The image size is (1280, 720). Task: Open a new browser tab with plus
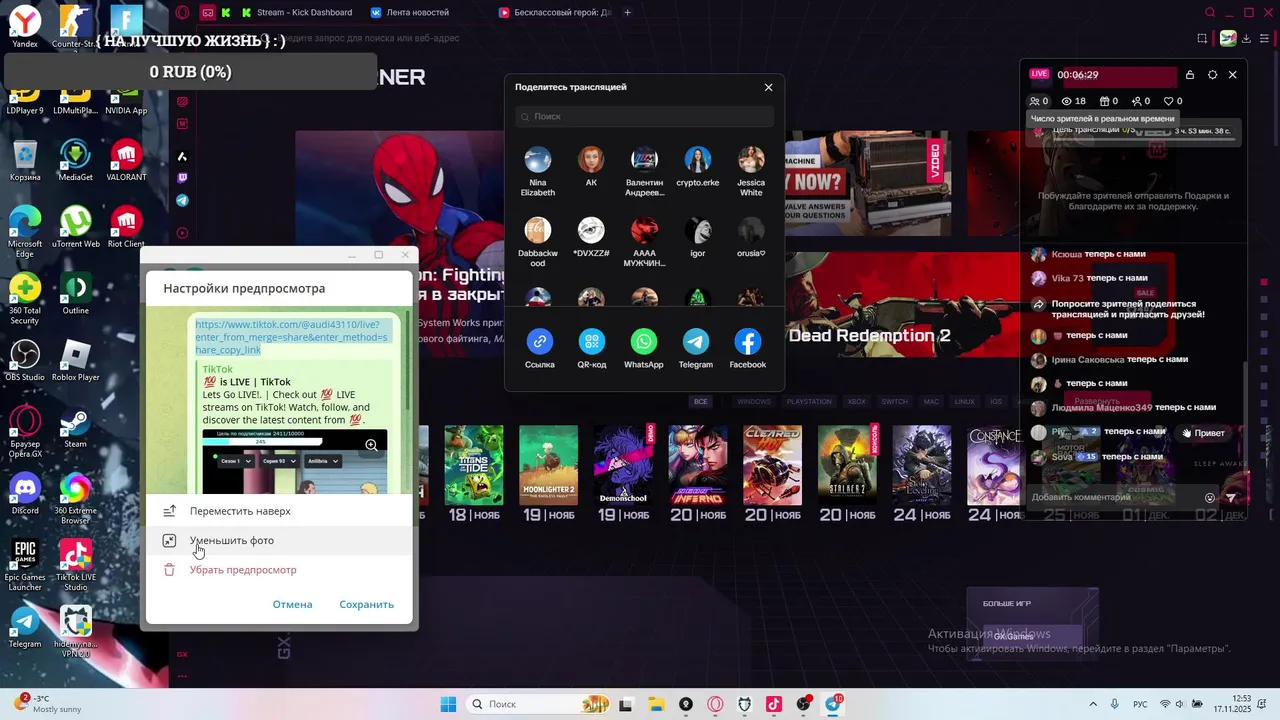pyautogui.click(x=628, y=12)
